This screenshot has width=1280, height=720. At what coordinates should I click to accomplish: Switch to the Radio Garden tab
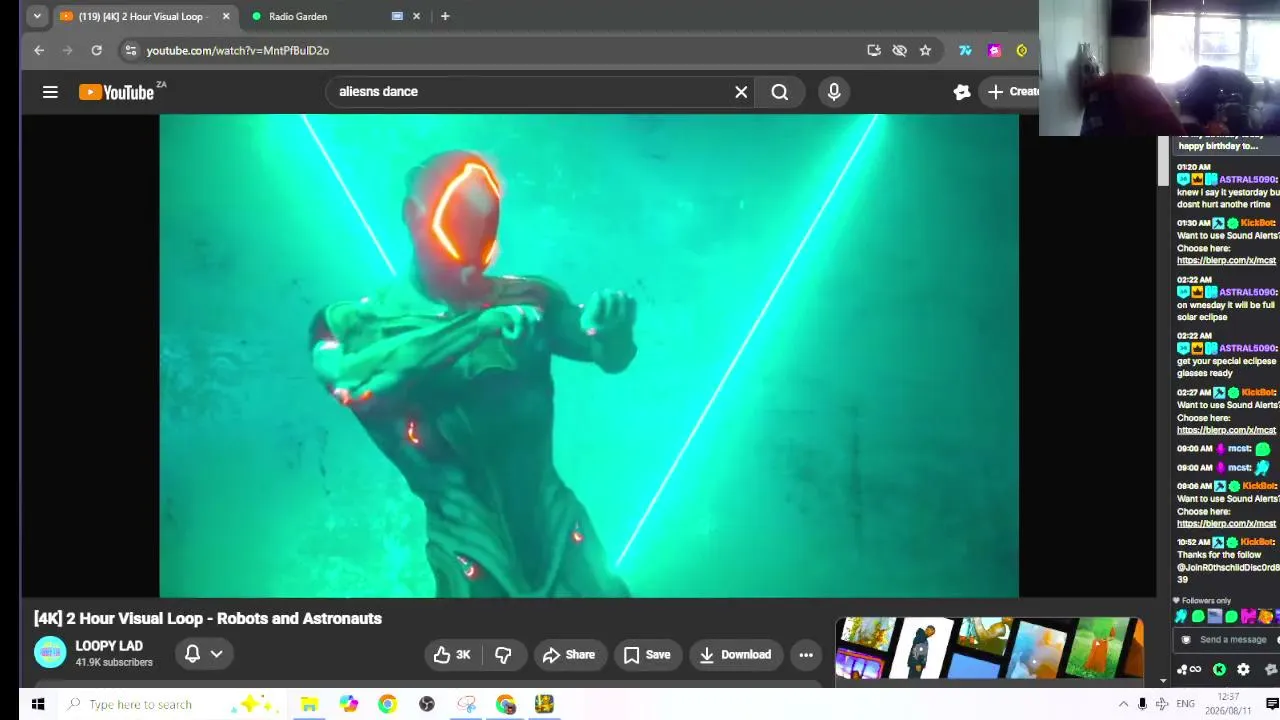click(298, 16)
